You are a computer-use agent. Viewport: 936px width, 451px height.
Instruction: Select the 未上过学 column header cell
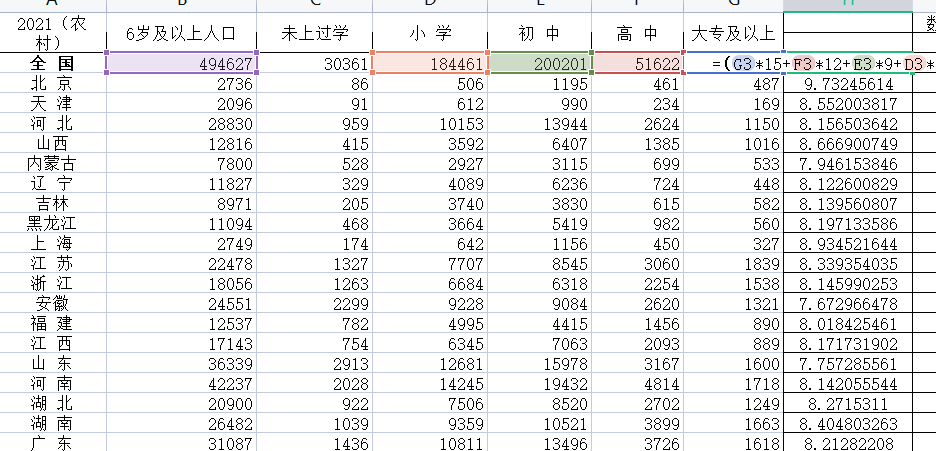[x=315, y=33]
